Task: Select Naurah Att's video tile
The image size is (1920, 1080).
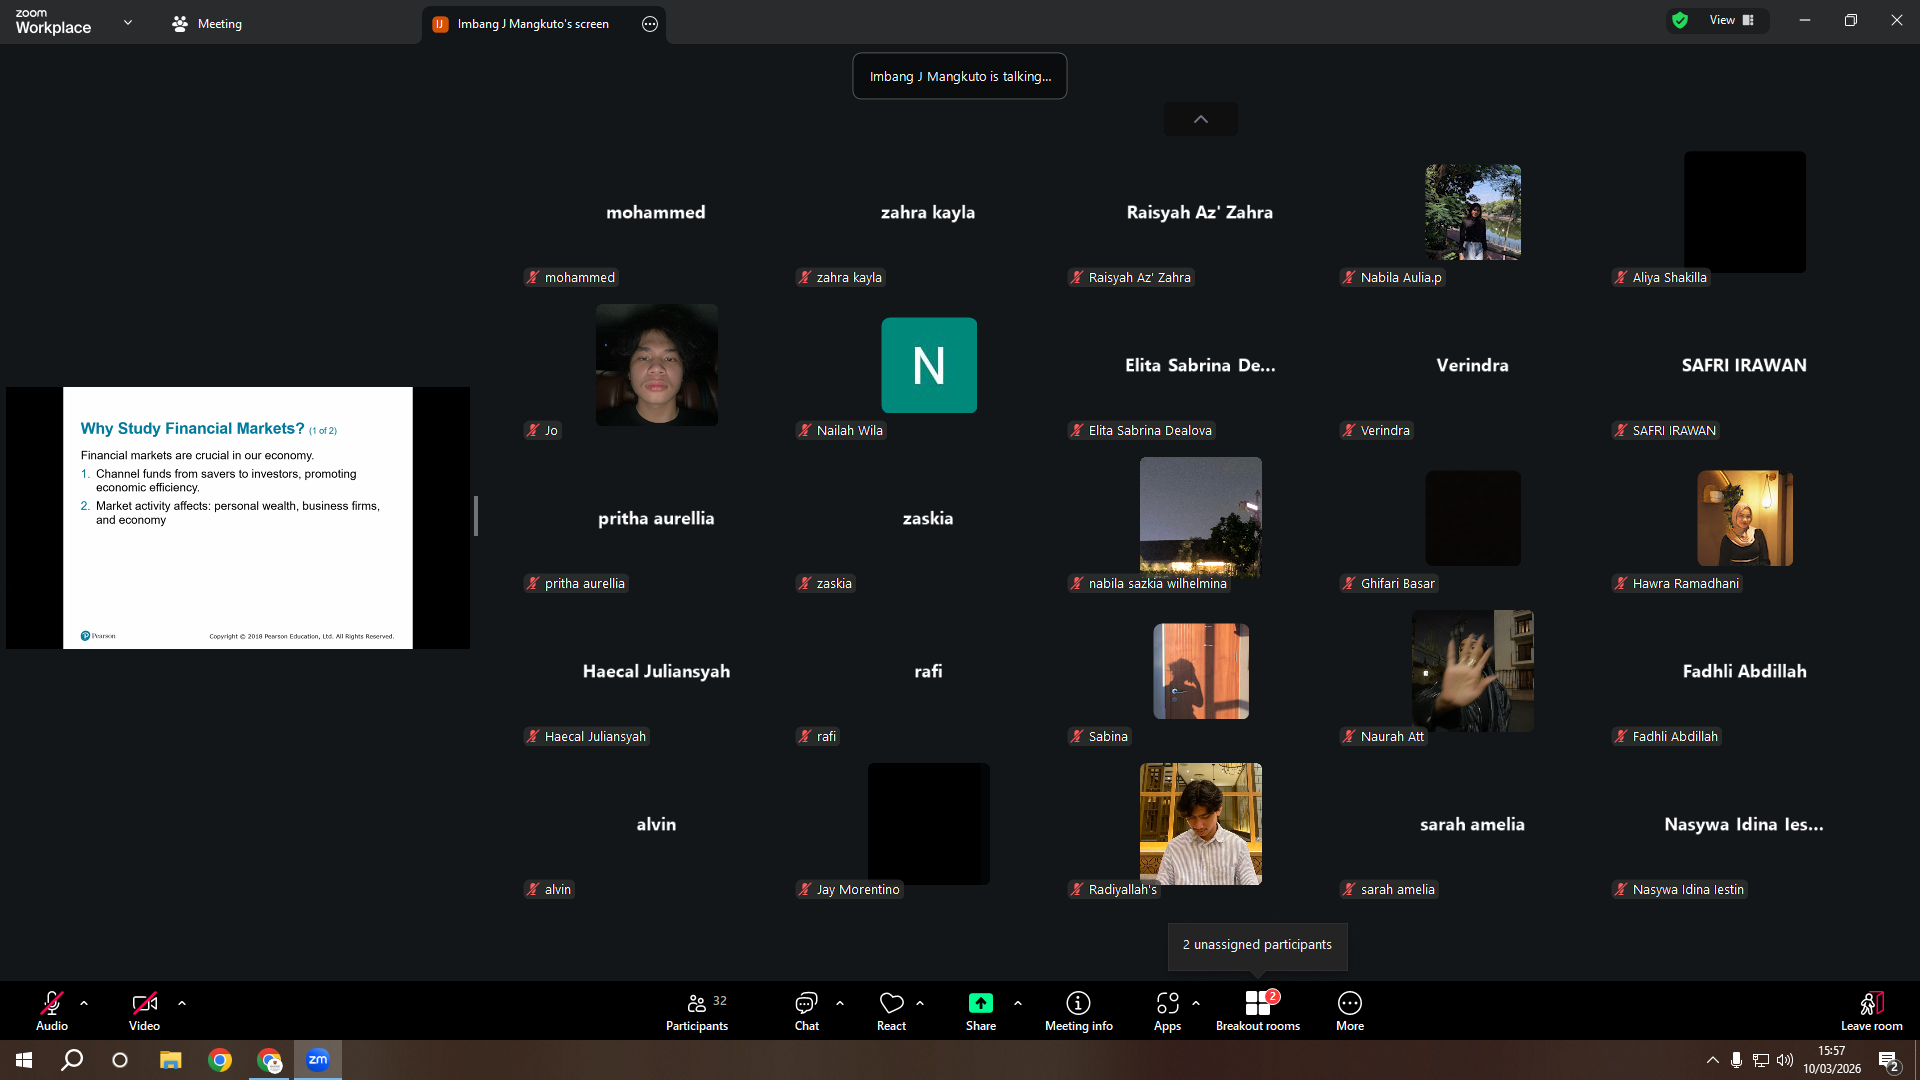Action: (1473, 671)
